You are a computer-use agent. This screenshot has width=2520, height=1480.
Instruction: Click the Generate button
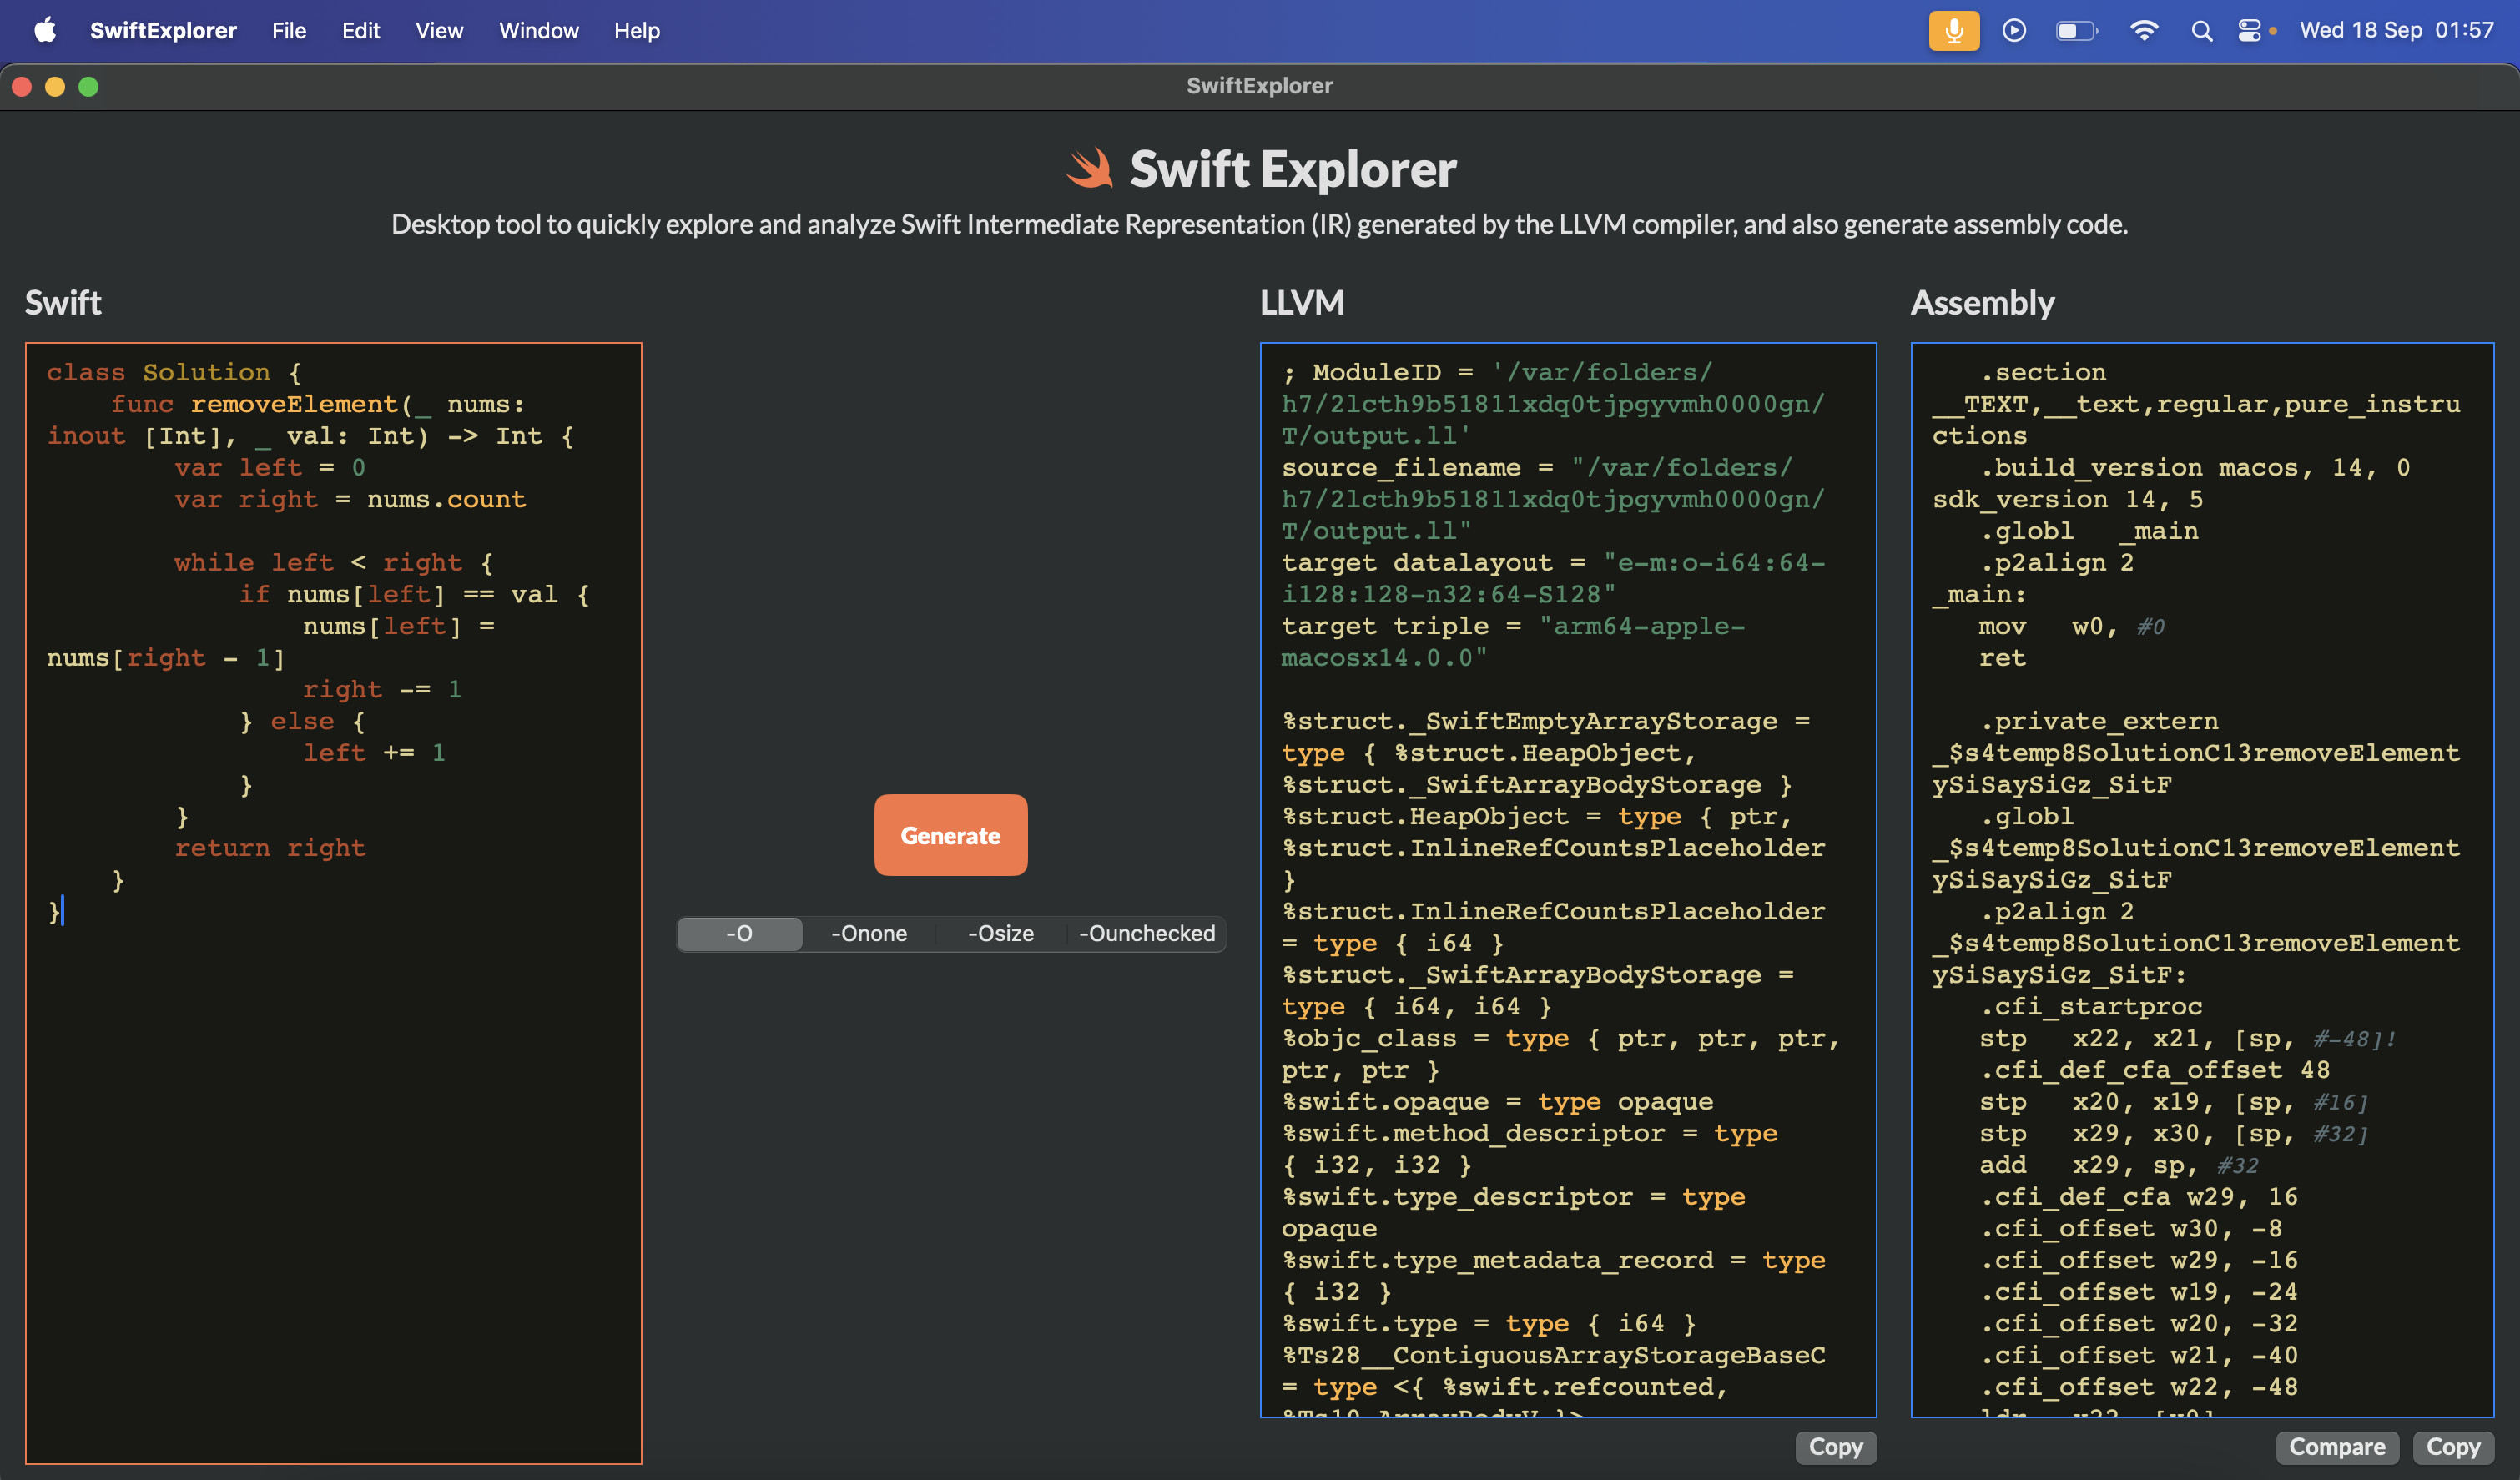pyautogui.click(x=950, y=835)
